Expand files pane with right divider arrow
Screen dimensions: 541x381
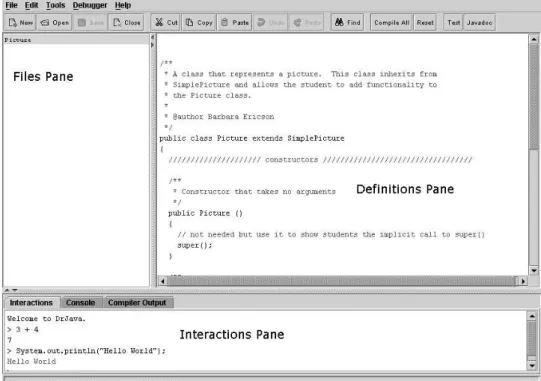153,45
